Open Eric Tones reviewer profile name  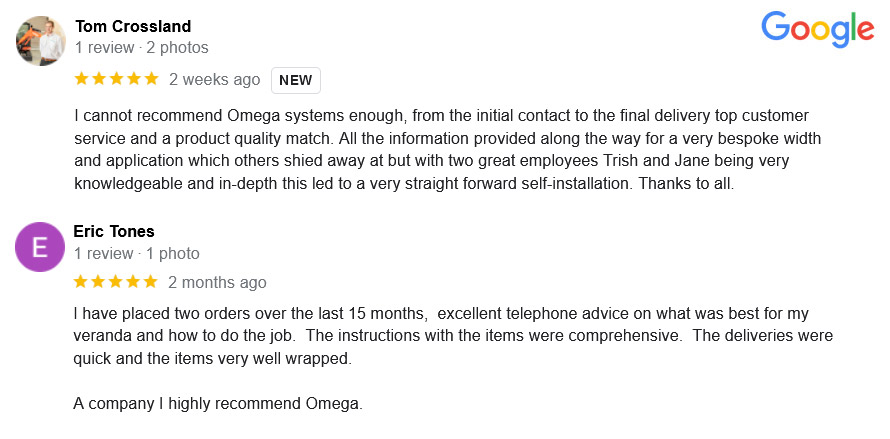tap(114, 231)
